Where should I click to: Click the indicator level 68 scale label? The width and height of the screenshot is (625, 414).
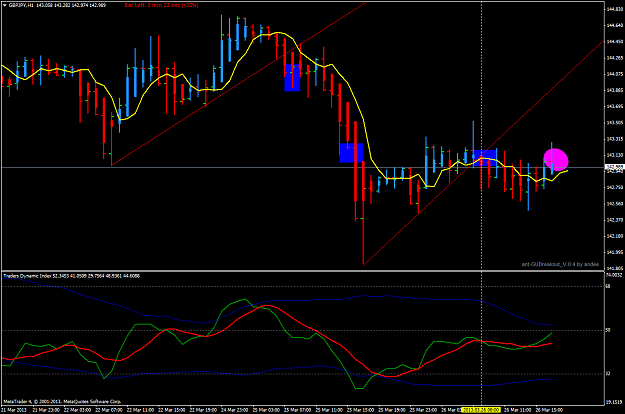point(608,286)
